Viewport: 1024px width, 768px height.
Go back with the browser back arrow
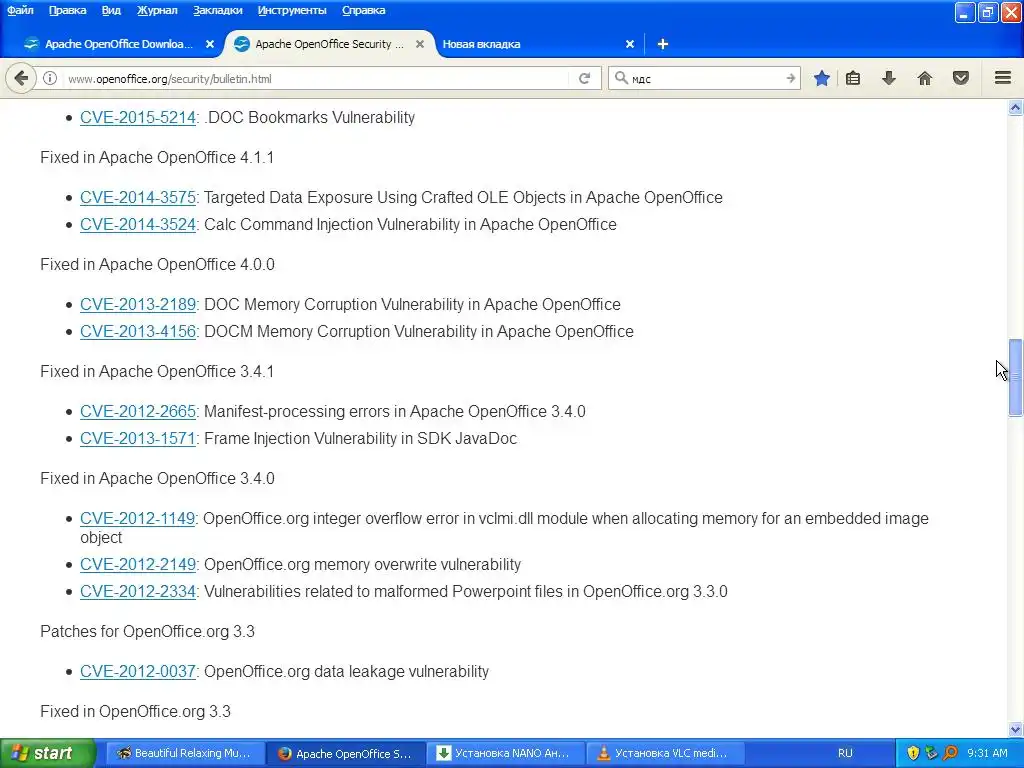(x=21, y=78)
